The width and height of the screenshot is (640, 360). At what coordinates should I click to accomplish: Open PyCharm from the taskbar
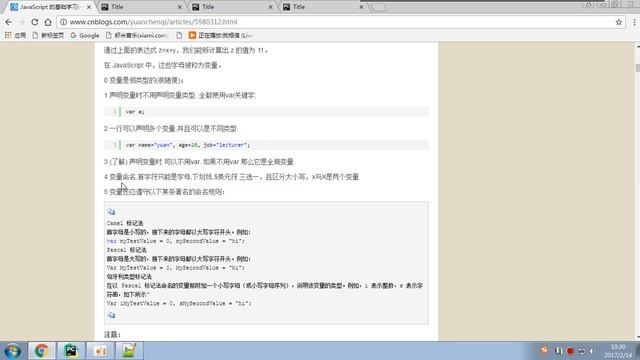tap(71, 351)
